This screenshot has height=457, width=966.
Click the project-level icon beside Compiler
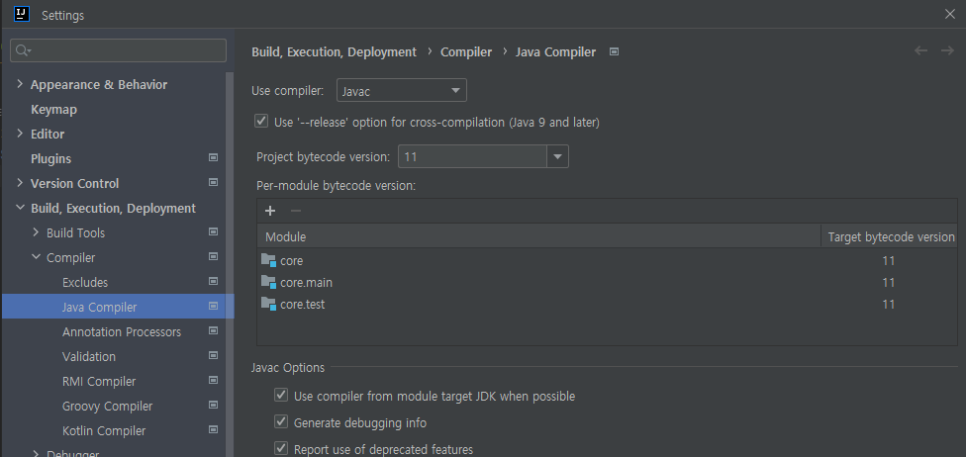213,257
